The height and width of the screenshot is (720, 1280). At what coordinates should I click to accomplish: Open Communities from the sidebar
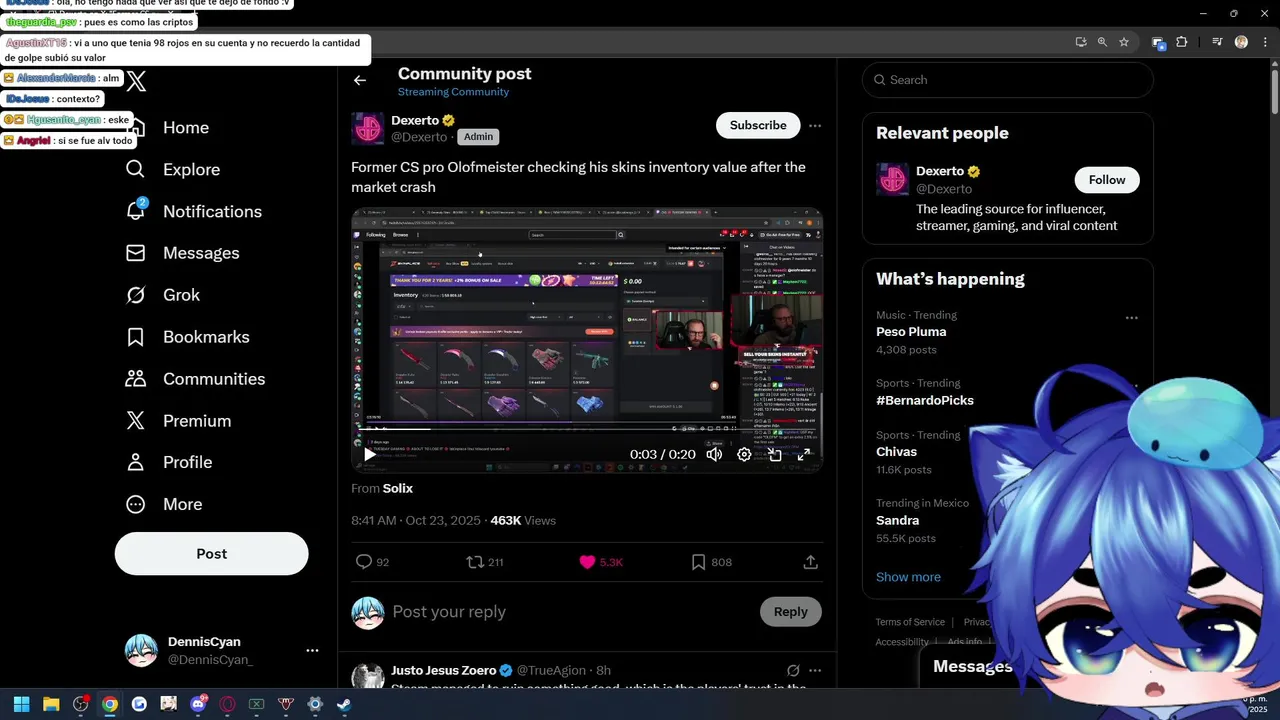pyautogui.click(x=195, y=379)
